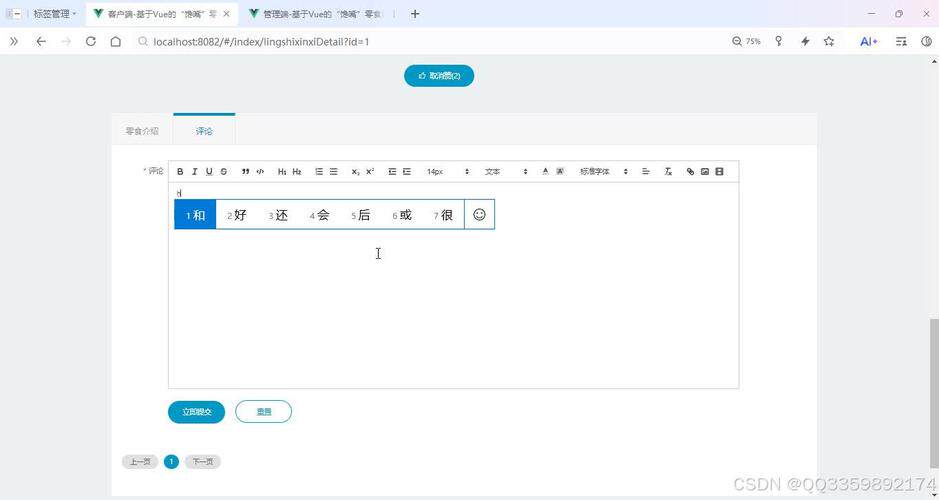Select page number 1 in pagination
Image resolution: width=939 pixels, height=500 pixels.
(x=171, y=462)
